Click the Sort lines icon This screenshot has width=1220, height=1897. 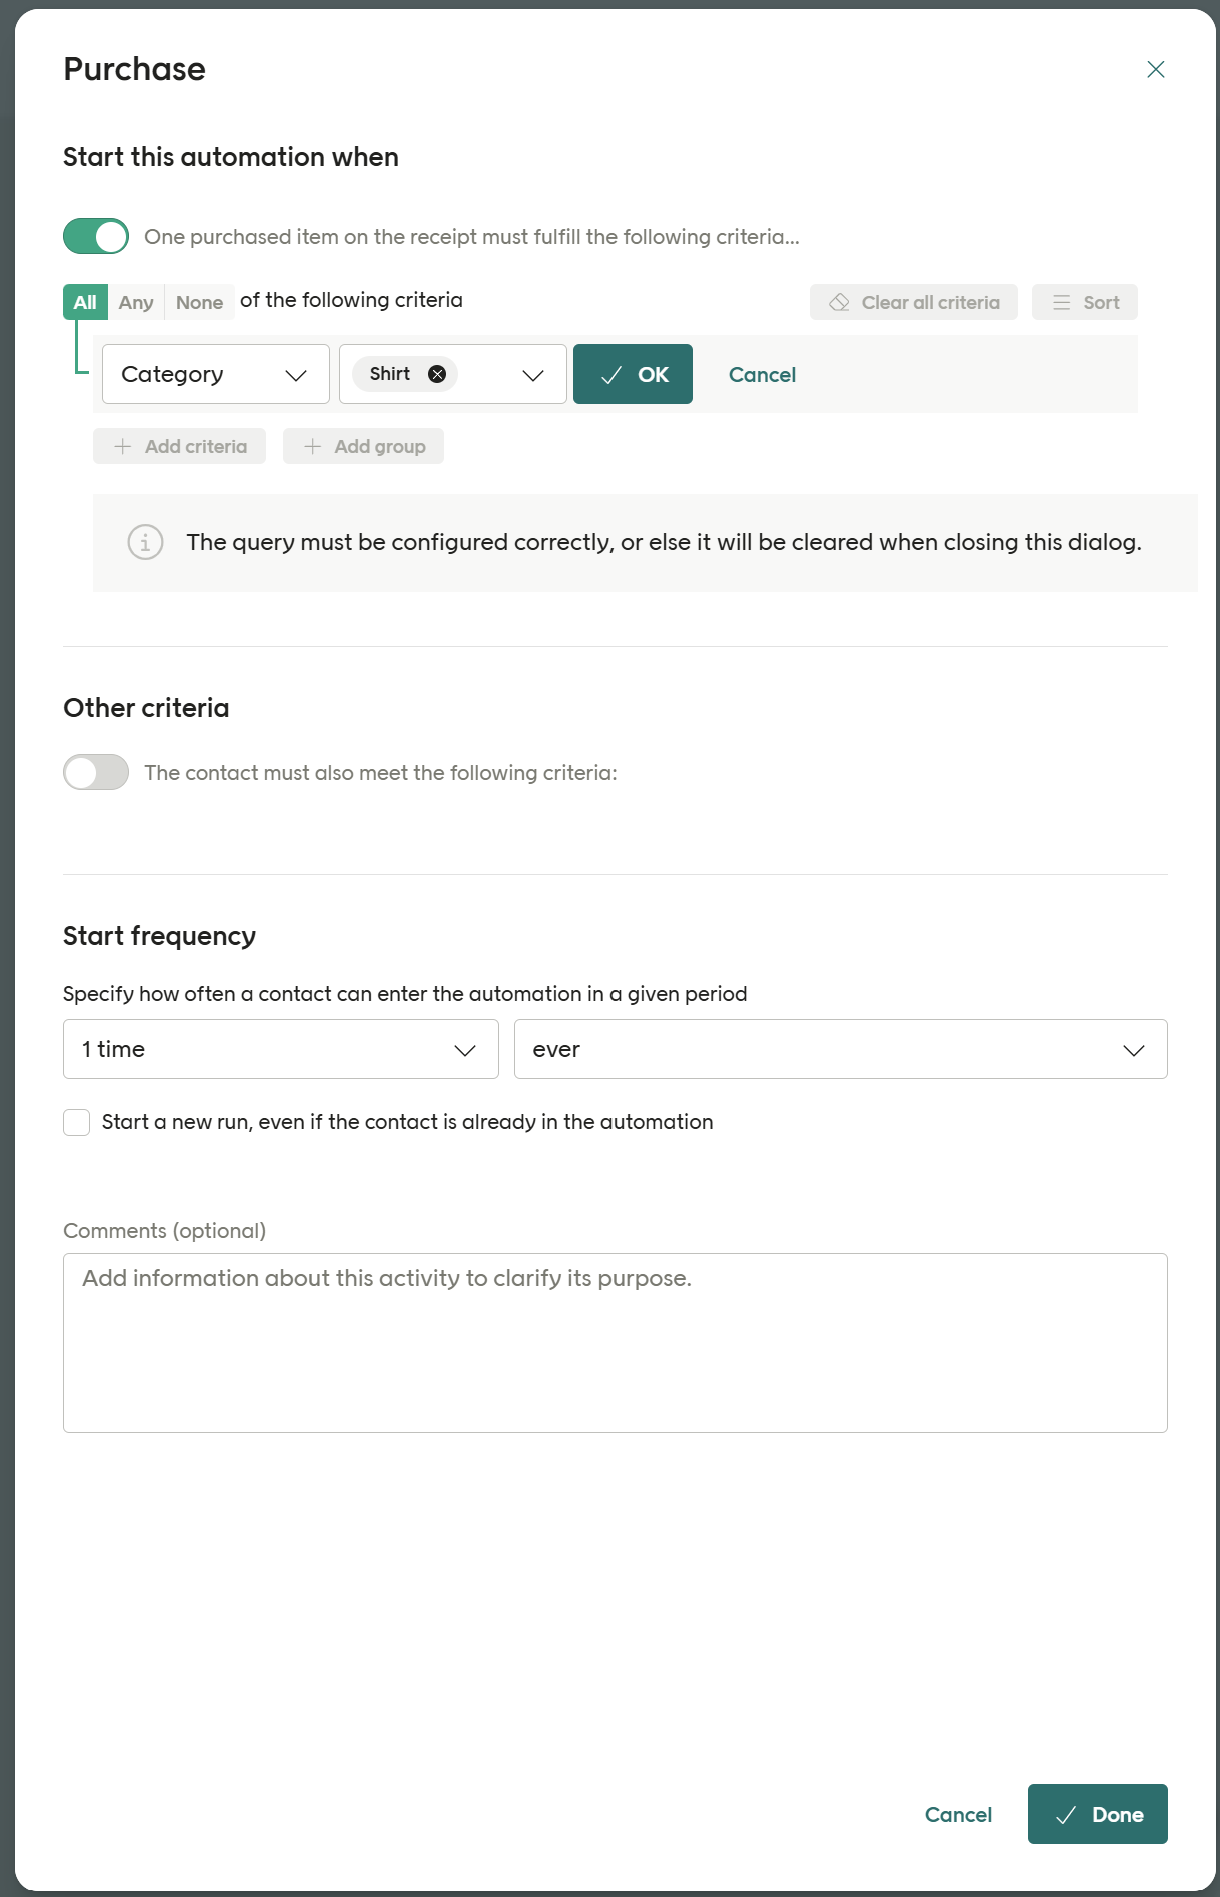tap(1061, 302)
